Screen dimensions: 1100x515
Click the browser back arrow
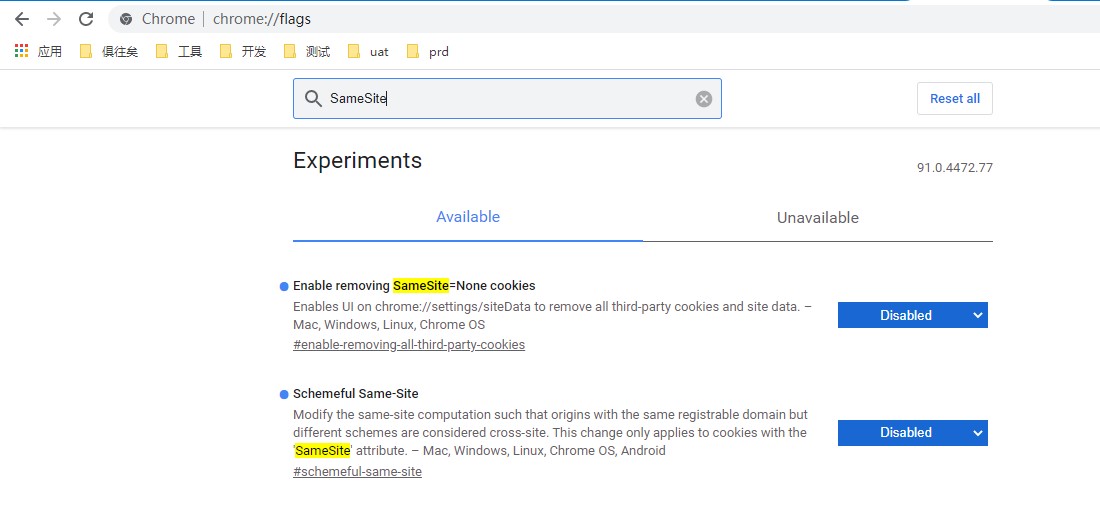coord(22,19)
